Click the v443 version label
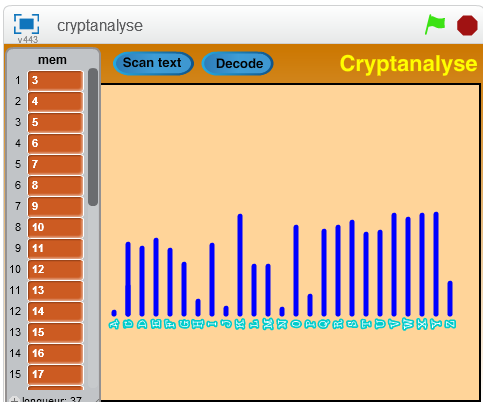Image resolution: width=483 pixels, height=402 pixels. (28, 40)
